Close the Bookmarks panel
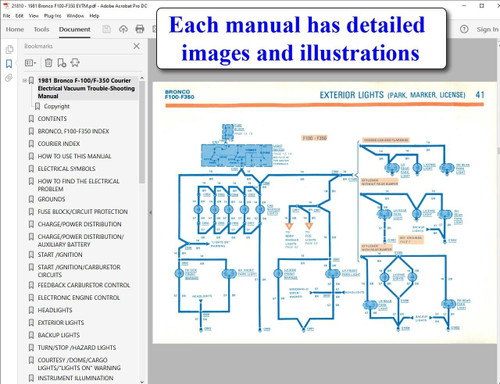This screenshot has height=384, width=500. (x=137, y=46)
